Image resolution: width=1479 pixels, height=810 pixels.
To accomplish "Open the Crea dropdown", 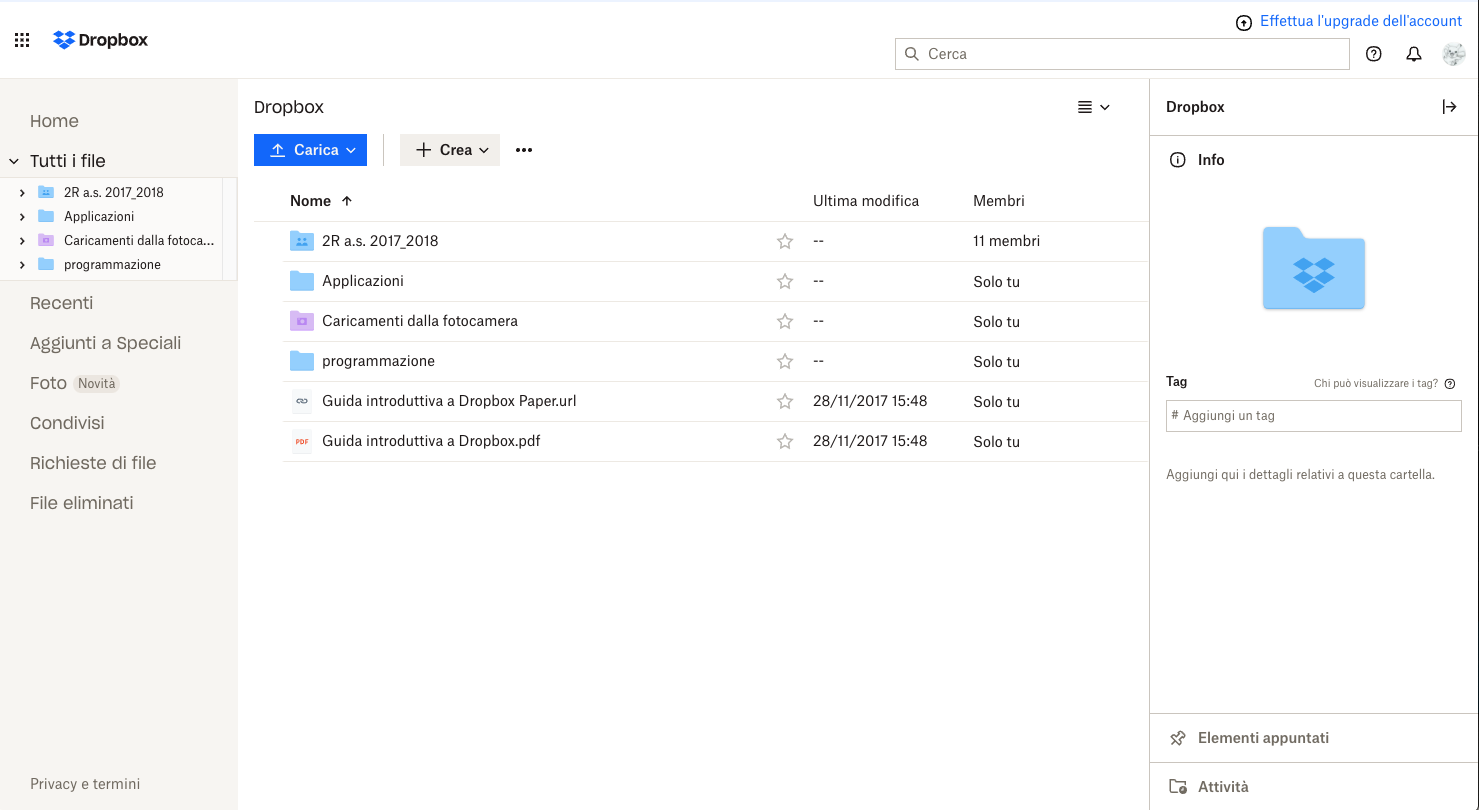I will click(x=450, y=150).
